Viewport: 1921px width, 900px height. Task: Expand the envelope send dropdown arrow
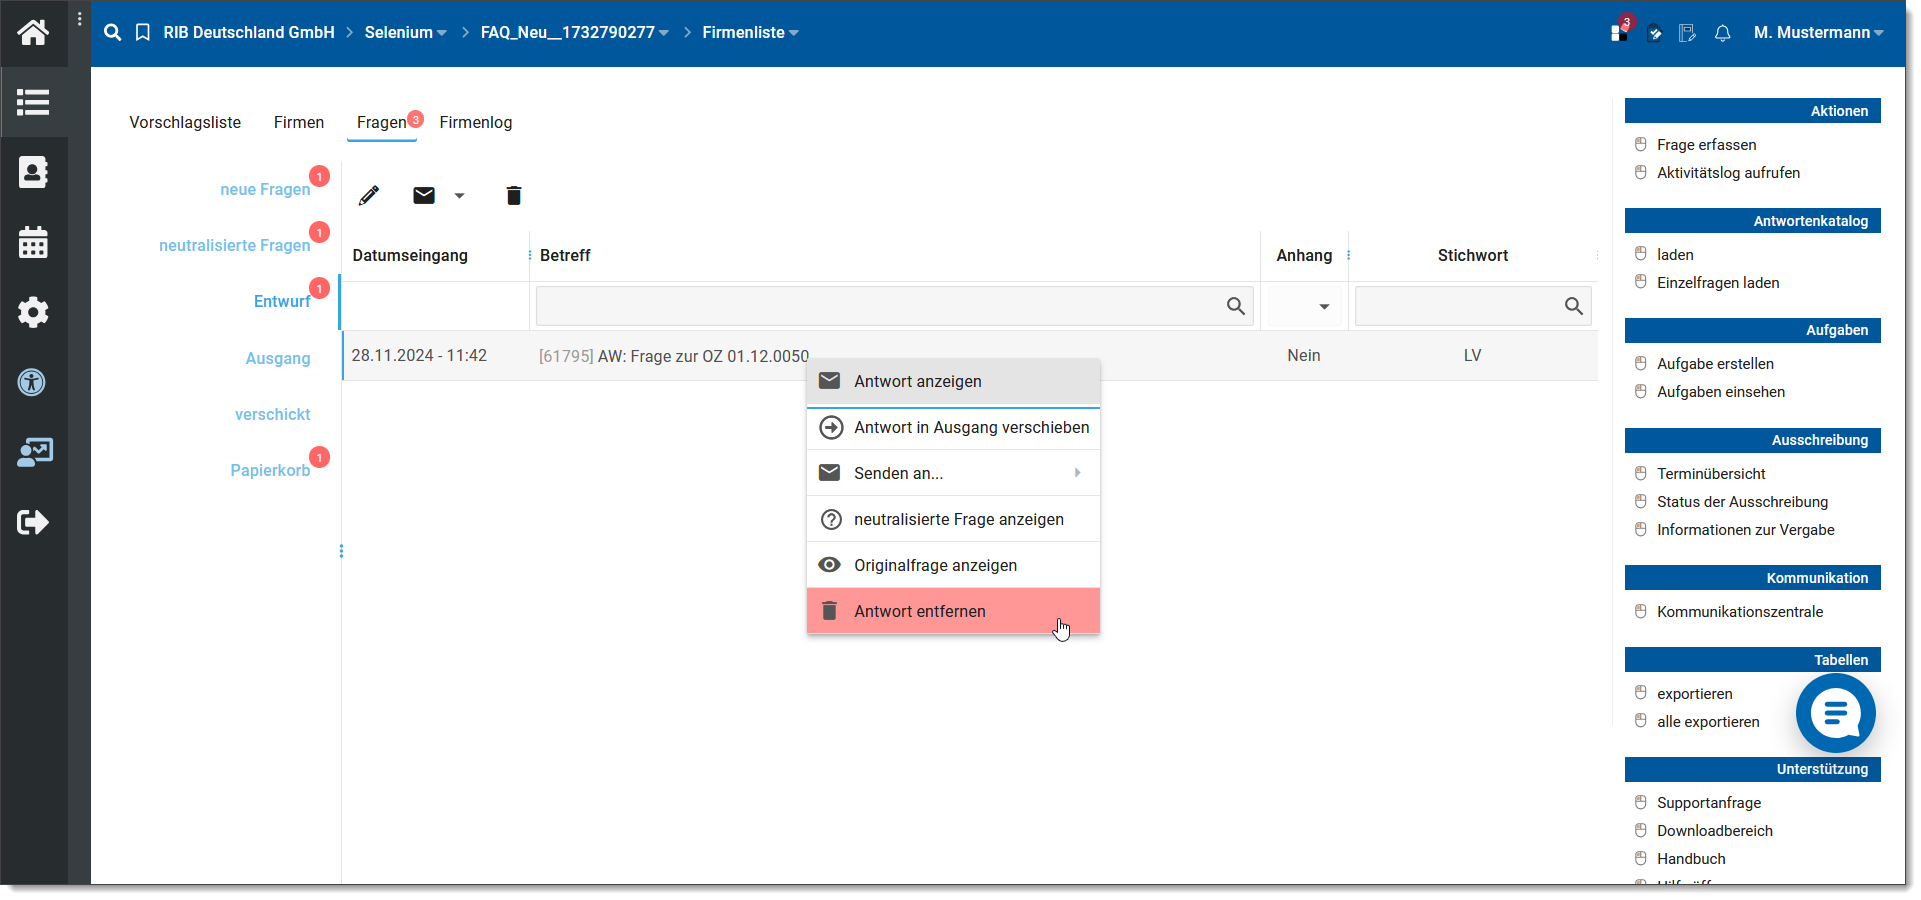pos(460,196)
